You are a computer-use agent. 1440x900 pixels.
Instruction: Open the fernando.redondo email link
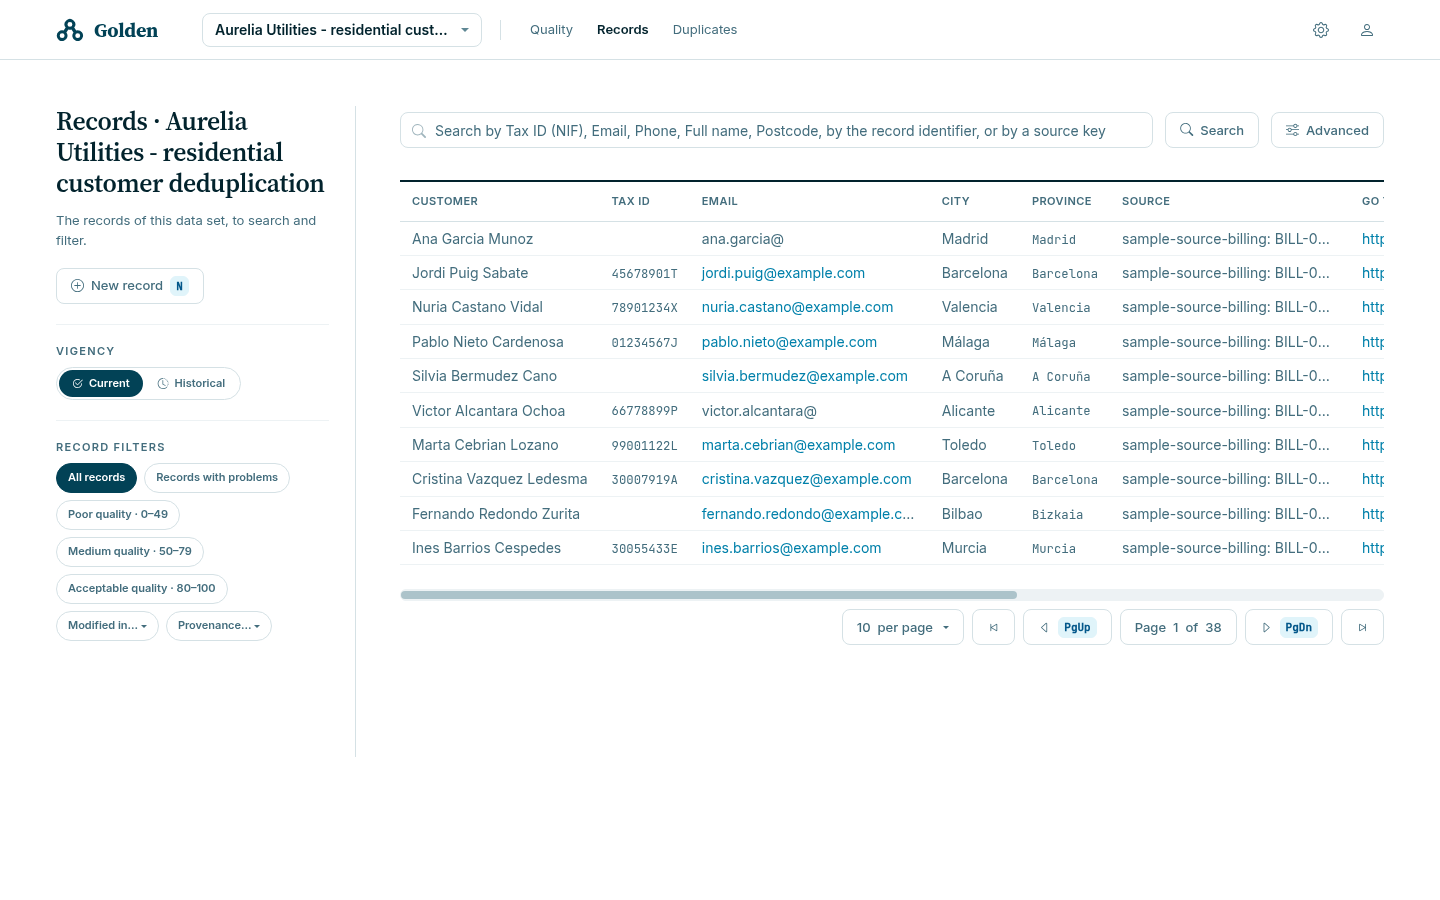(x=808, y=514)
